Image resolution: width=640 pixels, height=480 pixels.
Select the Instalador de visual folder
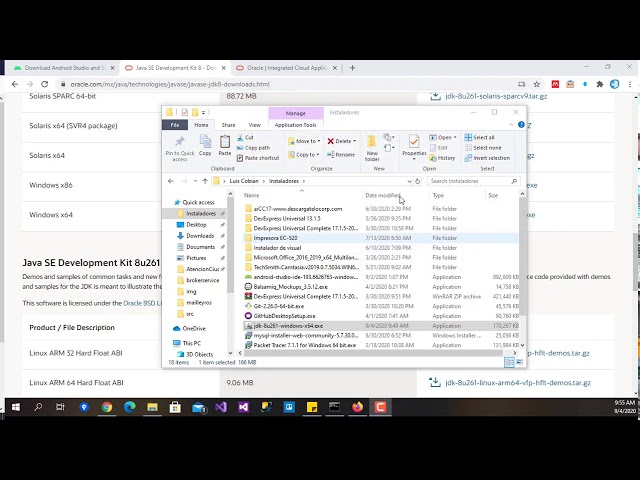(x=277, y=248)
